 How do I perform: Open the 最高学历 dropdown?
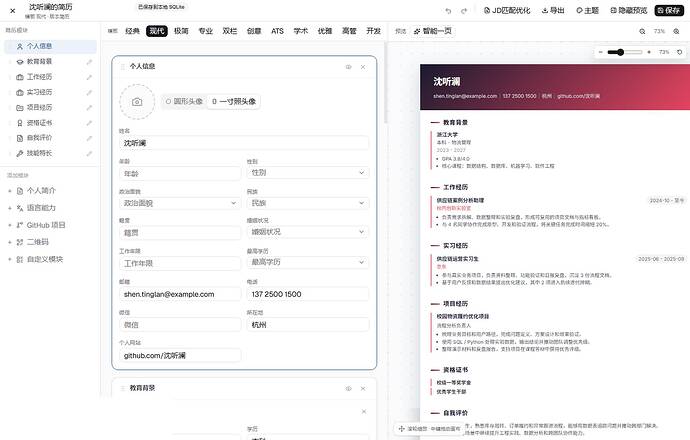point(308,262)
